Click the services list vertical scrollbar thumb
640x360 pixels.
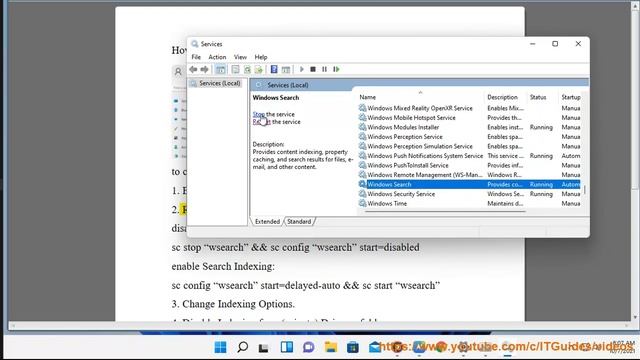(585, 189)
